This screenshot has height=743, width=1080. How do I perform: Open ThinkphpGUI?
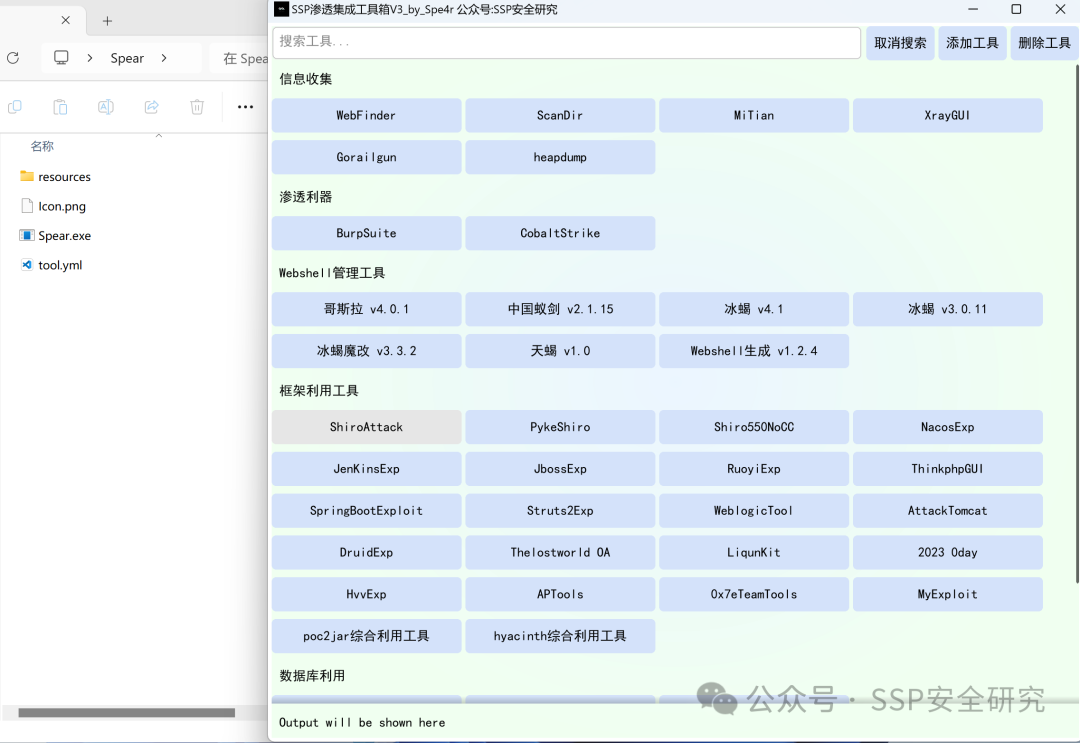point(948,469)
